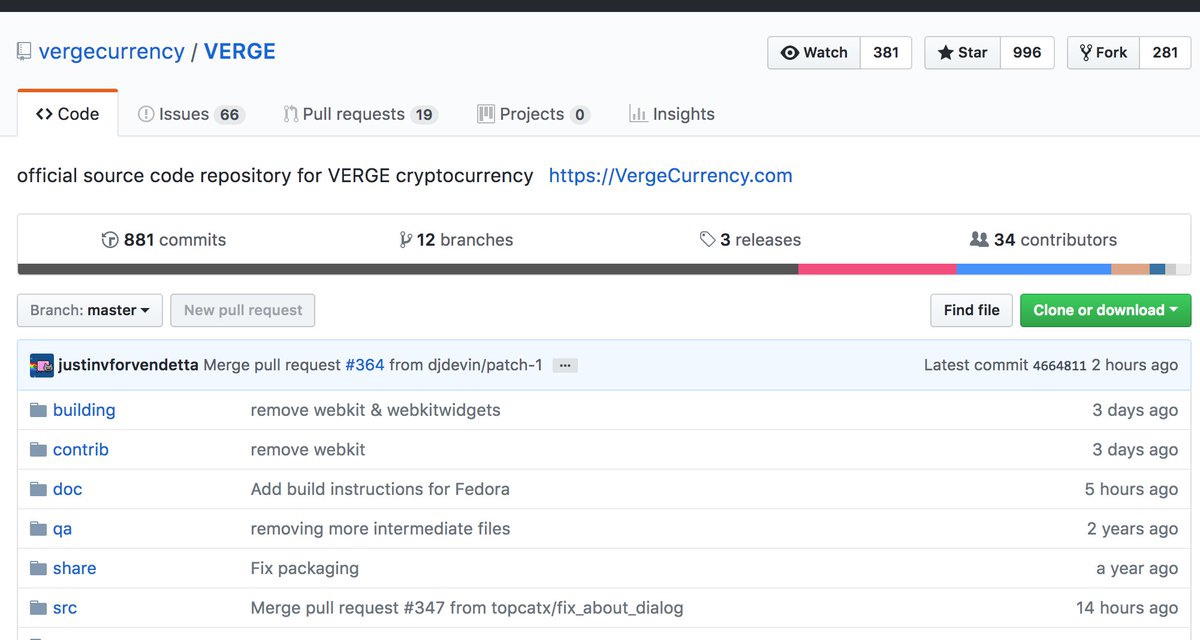Image resolution: width=1200 pixels, height=640 pixels.
Task: View the 881 commits history
Action: pos(164,240)
